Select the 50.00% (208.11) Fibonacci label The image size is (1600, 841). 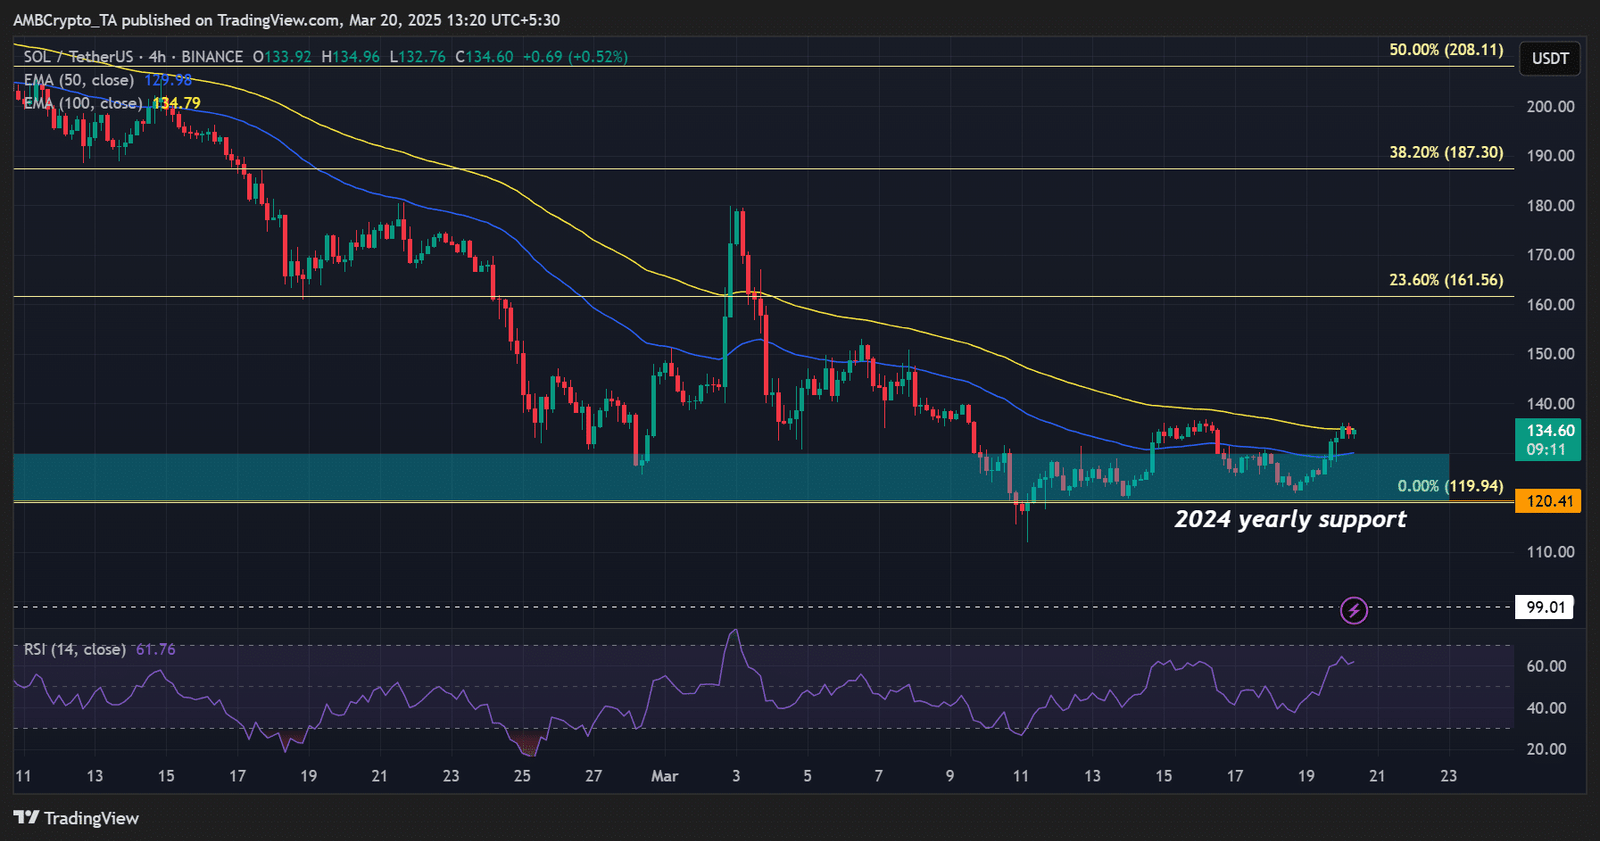coord(1445,50)
